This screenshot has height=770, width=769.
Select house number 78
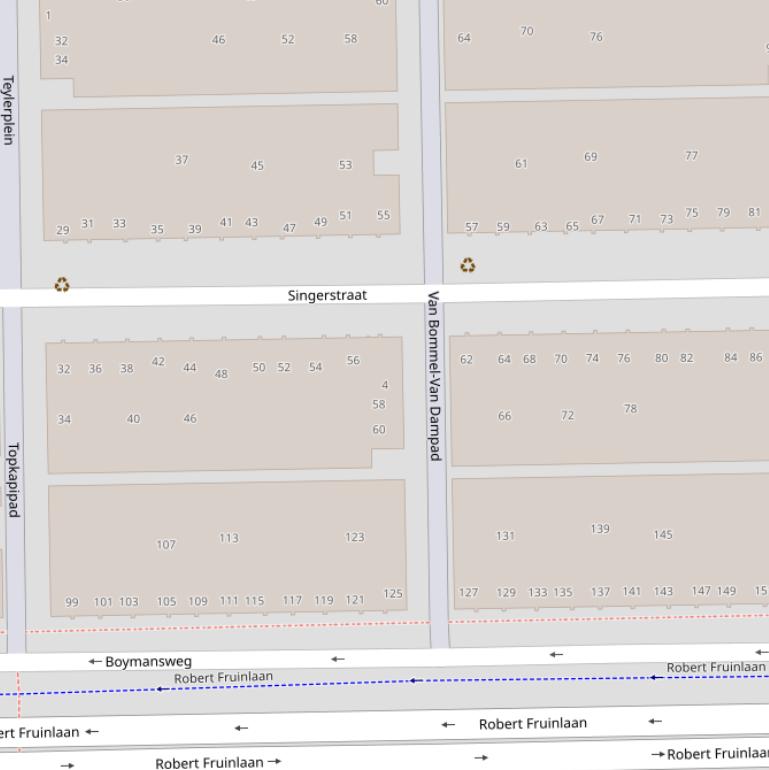point(630,408)
